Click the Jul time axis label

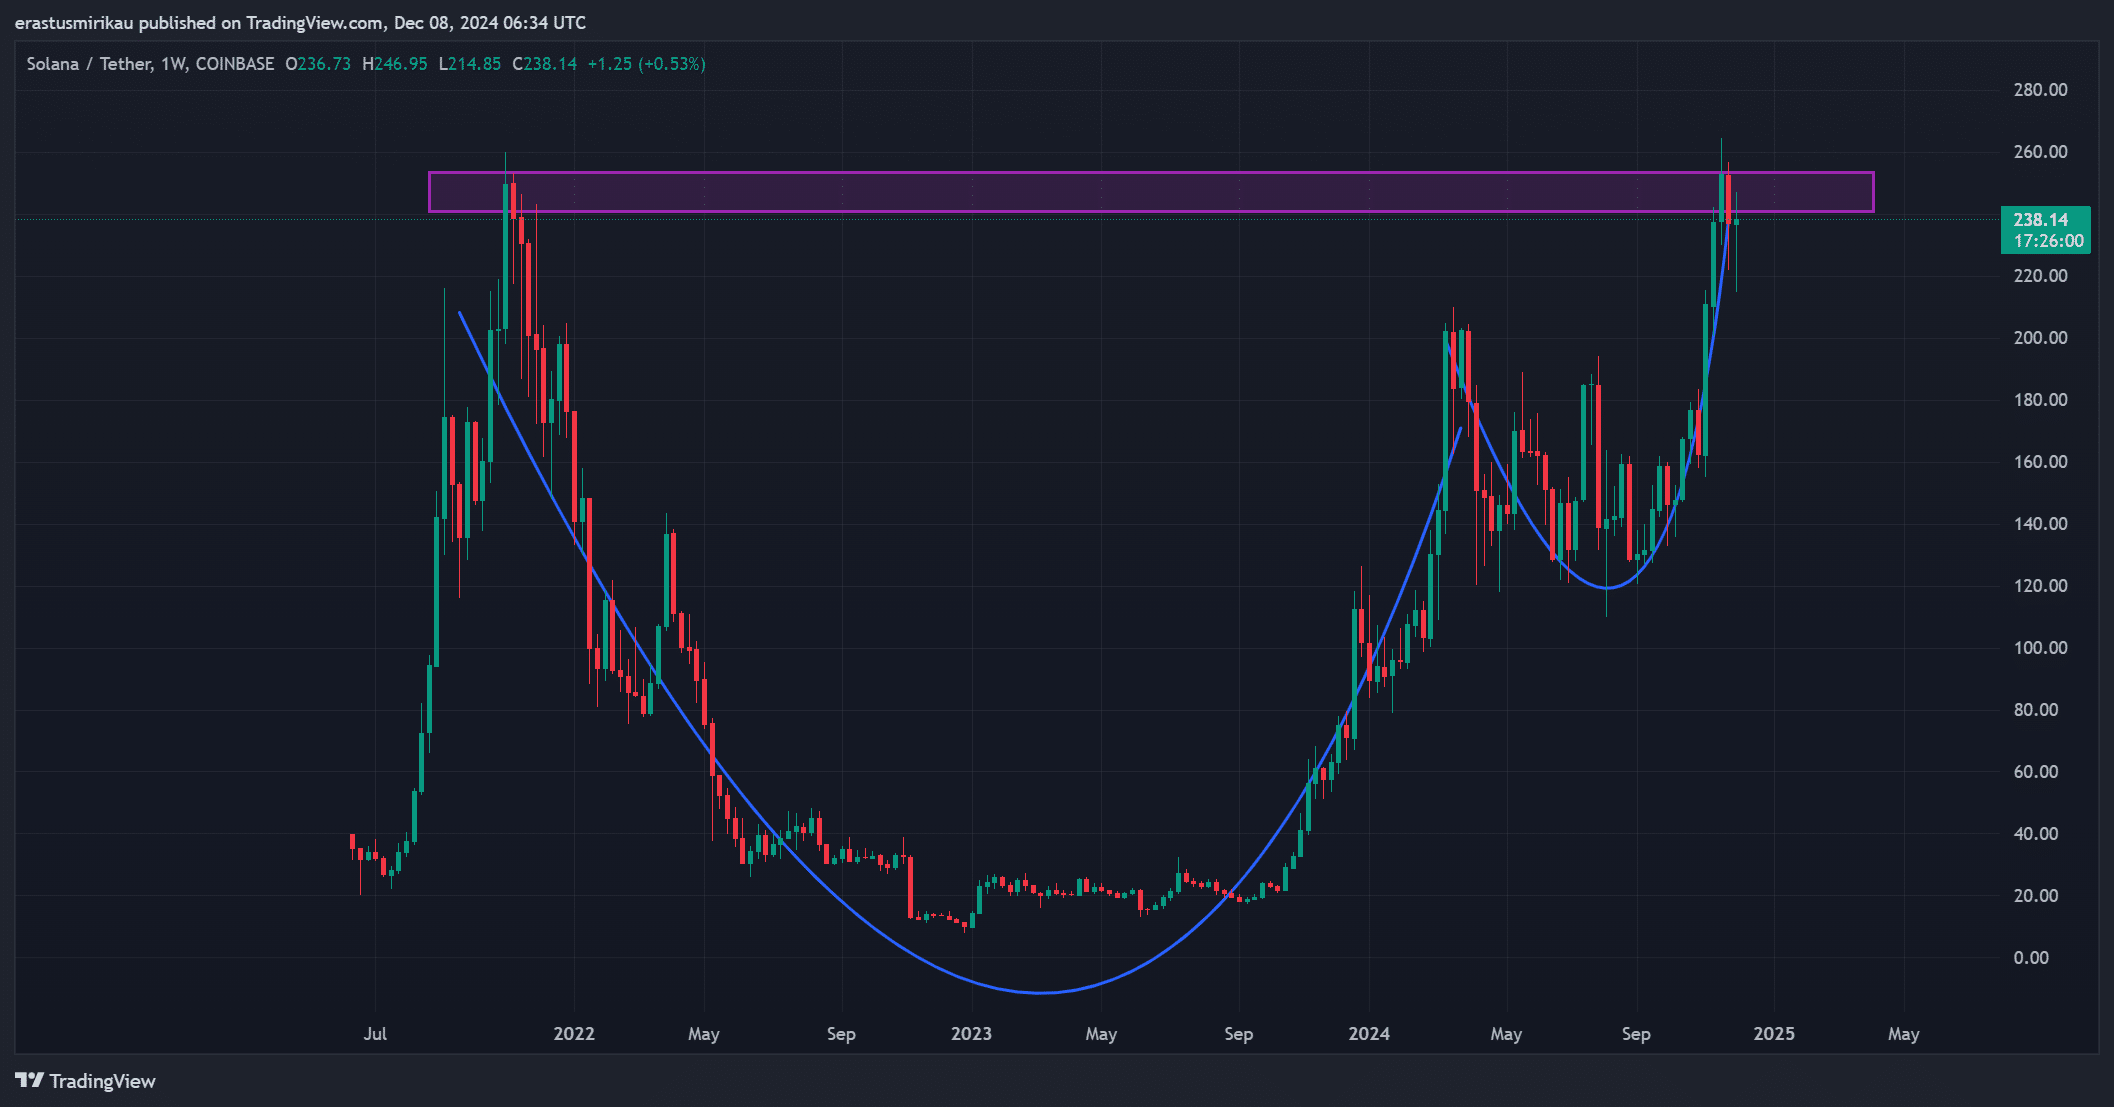point(375,1034)
